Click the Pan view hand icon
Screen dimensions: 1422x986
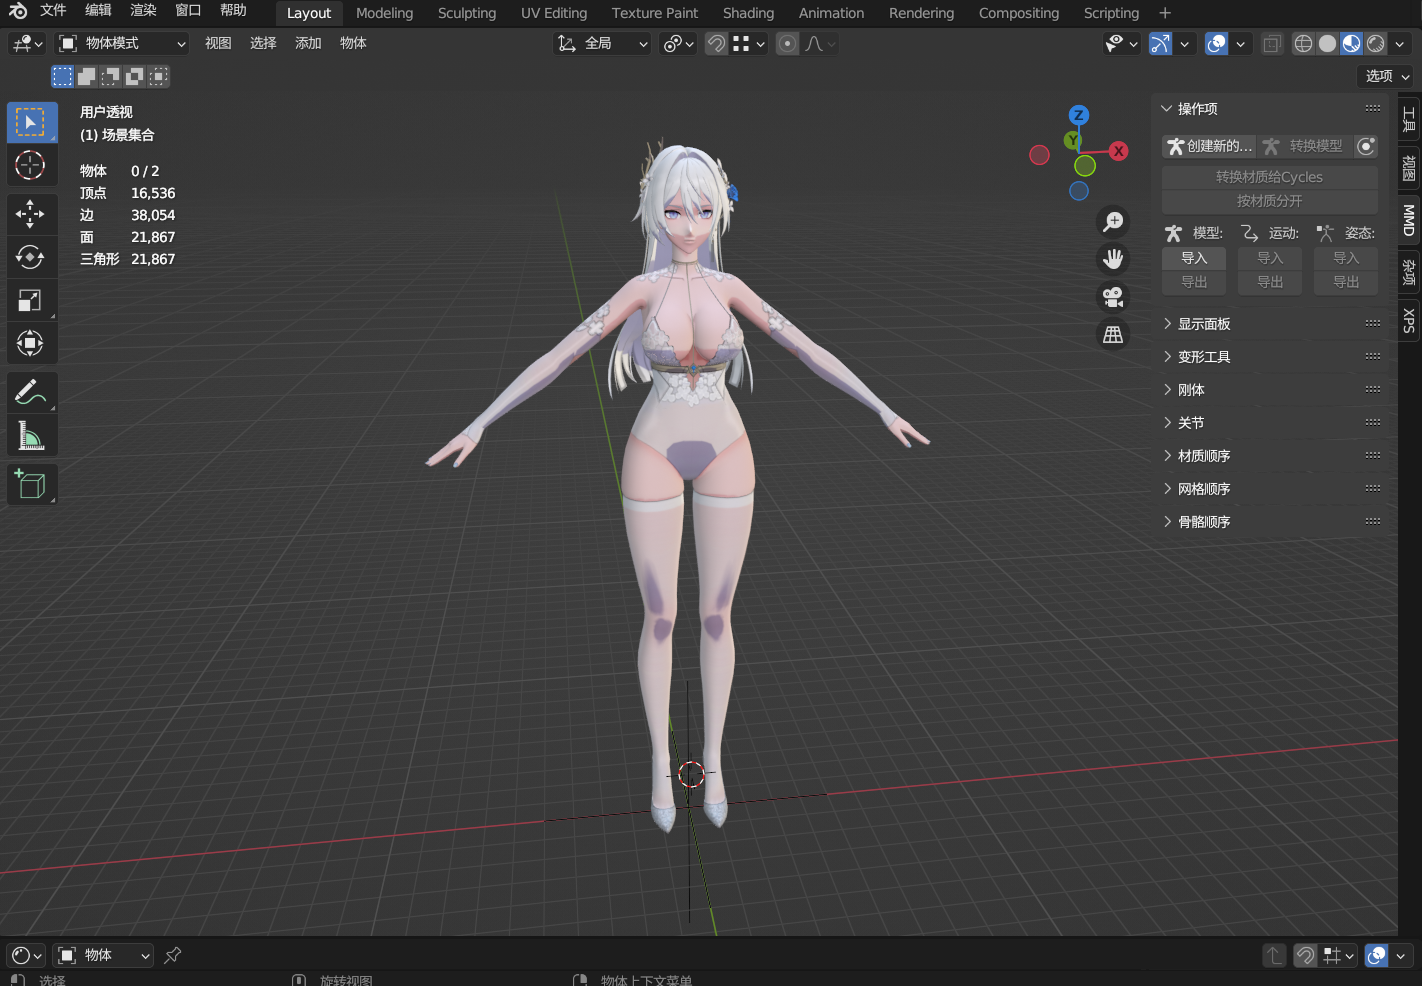pos(1113,259)
